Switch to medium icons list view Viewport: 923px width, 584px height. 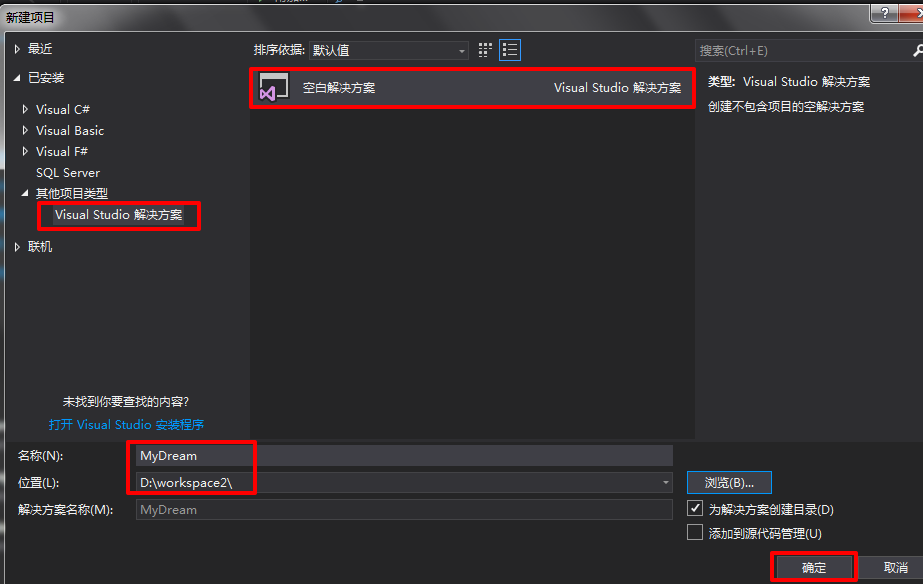510,50
